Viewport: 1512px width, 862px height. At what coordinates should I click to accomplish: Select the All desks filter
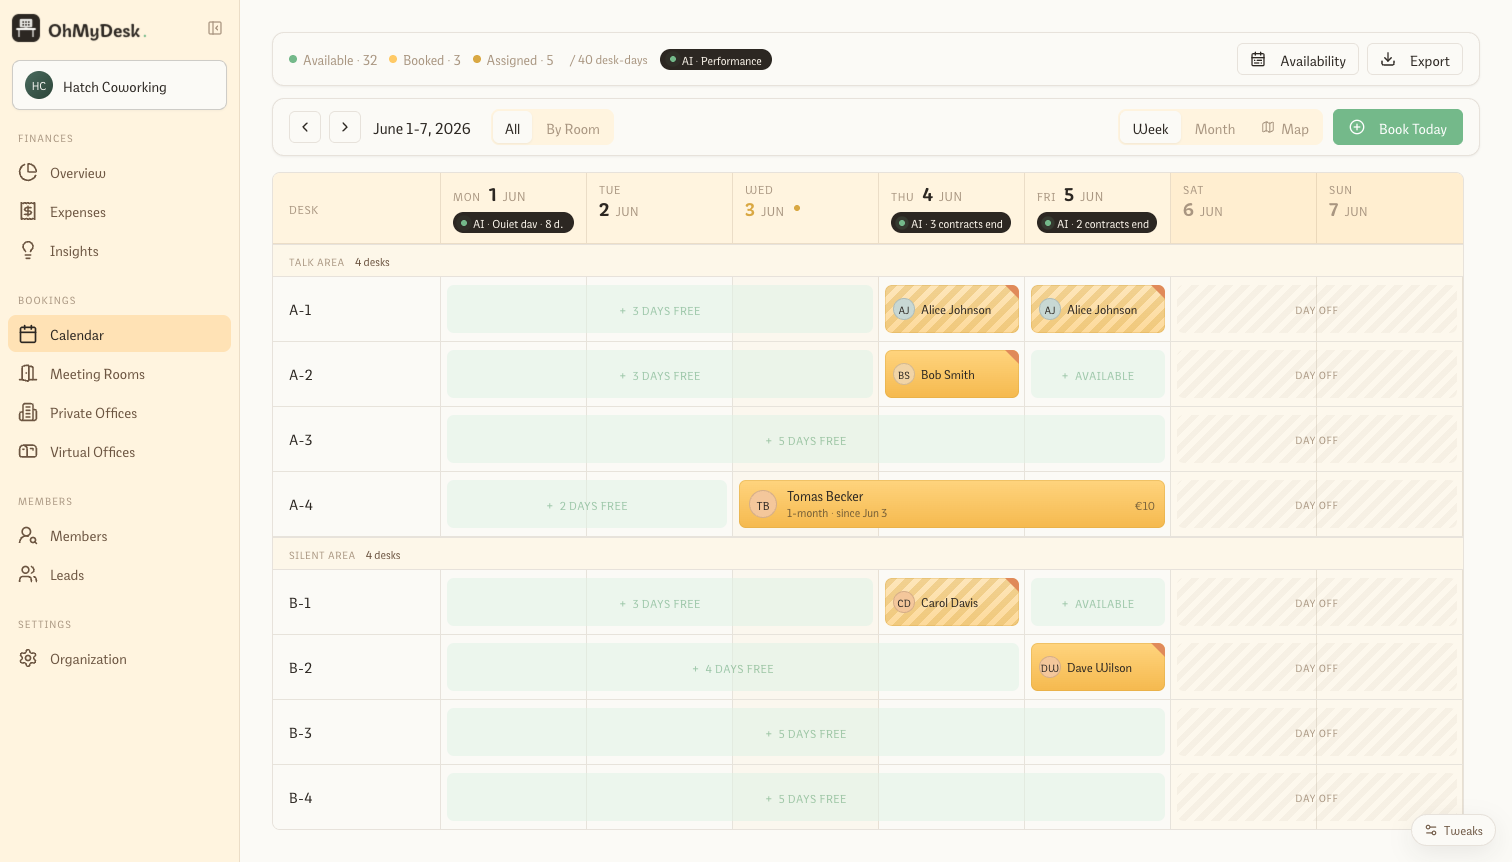point(513,128)
